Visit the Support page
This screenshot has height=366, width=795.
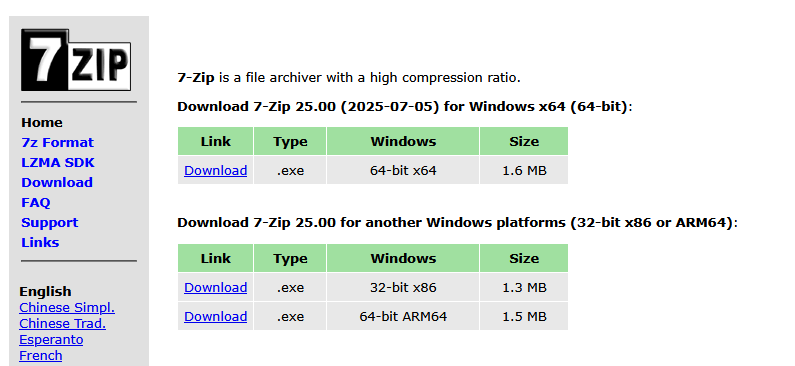(50, 223)
